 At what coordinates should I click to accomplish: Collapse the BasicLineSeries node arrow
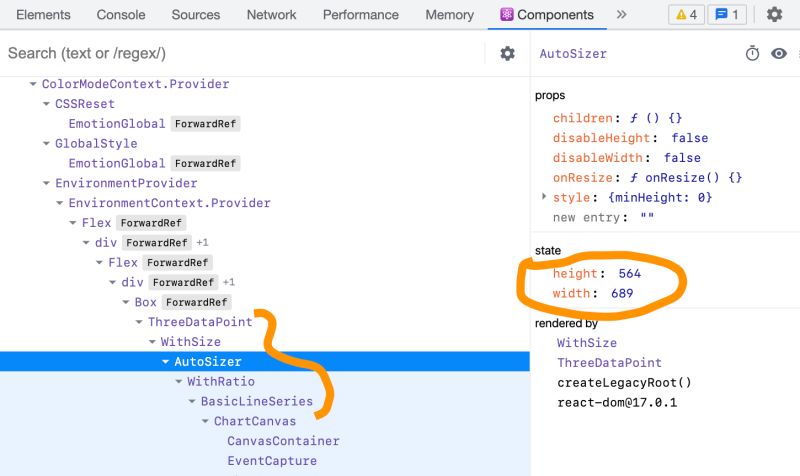point(192,401)
